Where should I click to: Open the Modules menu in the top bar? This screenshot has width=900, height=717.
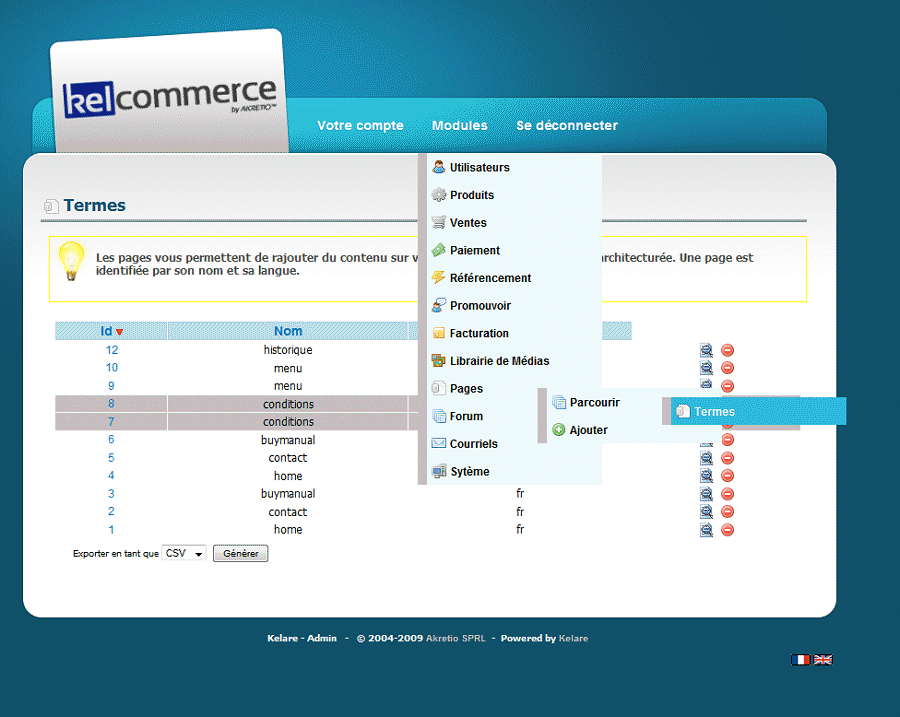point(459,126)
